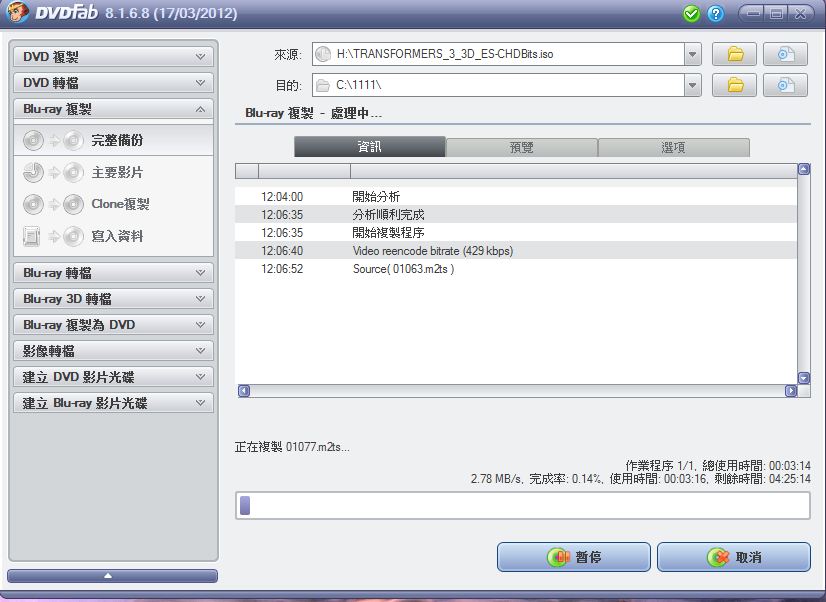The image size is (826, 602).
Task: Browse destination folder icon next to C:\1111\
Action: [734, 85]
